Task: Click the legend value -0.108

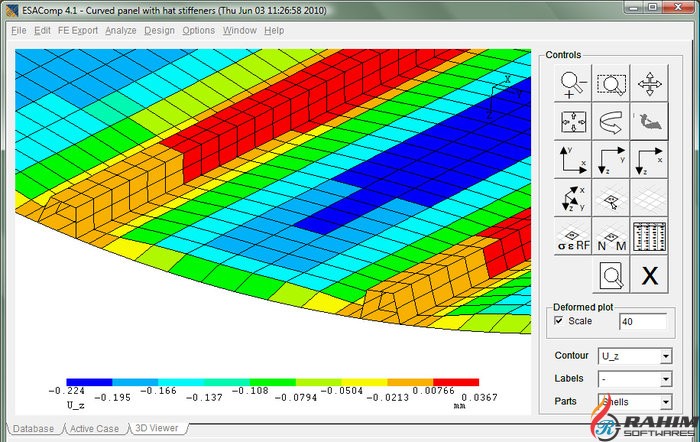Action: coord(250,391)
